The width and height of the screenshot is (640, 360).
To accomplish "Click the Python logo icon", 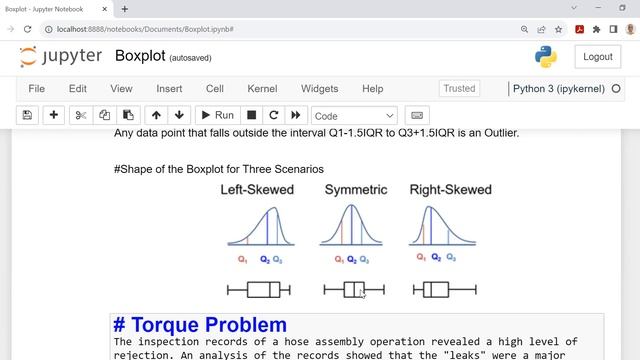I will (x=546, y=56).
